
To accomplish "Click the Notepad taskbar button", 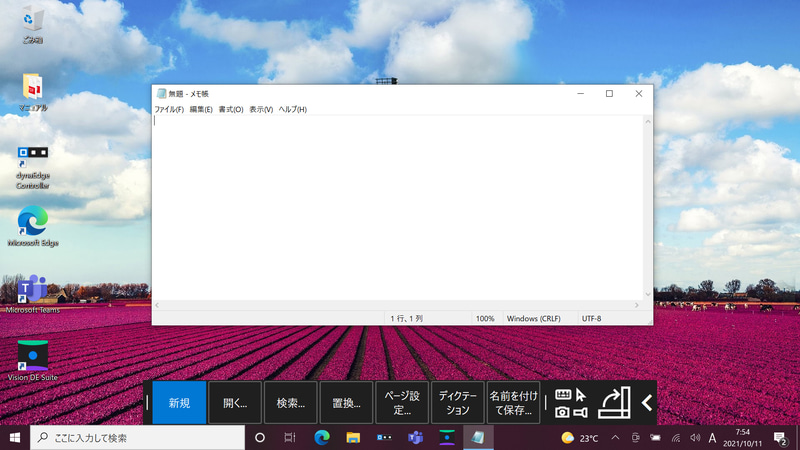I will pos(478,438).
